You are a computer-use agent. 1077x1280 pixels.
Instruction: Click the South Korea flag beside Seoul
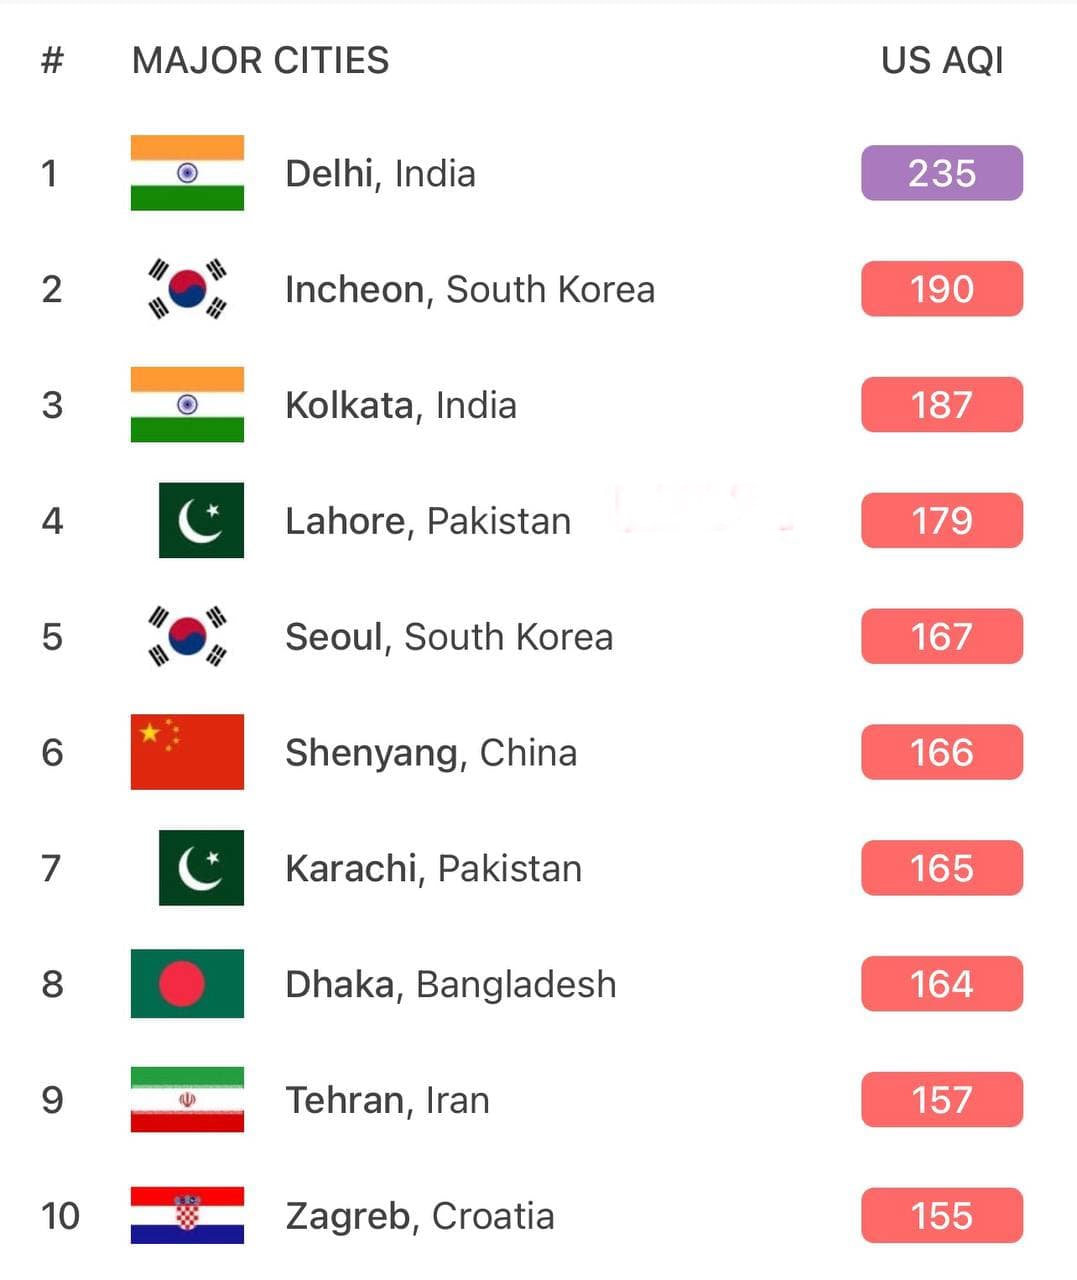pyautogui.click(x=187, y=636)
